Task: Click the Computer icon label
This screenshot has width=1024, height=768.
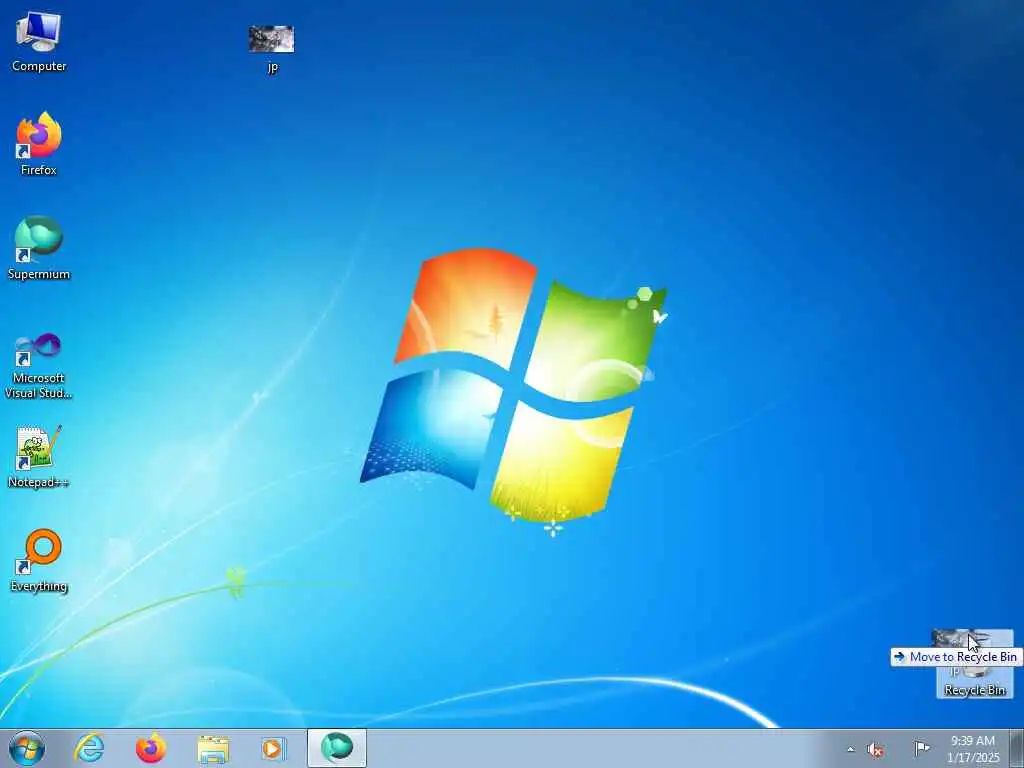Action: point(39,66)
